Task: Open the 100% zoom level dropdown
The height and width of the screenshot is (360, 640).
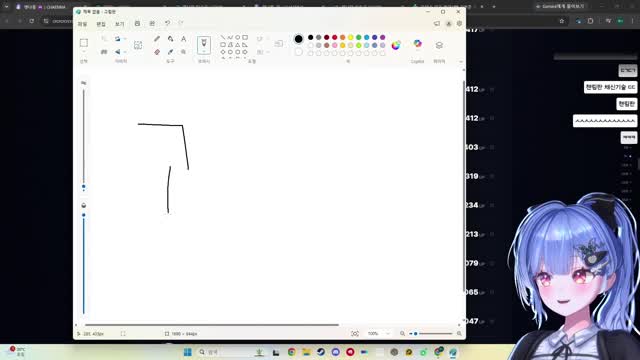Action: pyautogui.click(x=388, y=333)
